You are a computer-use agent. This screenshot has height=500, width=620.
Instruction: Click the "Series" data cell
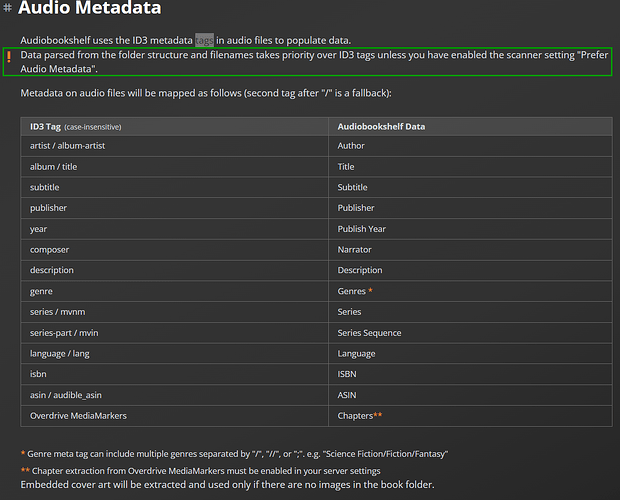click(470, 312)
